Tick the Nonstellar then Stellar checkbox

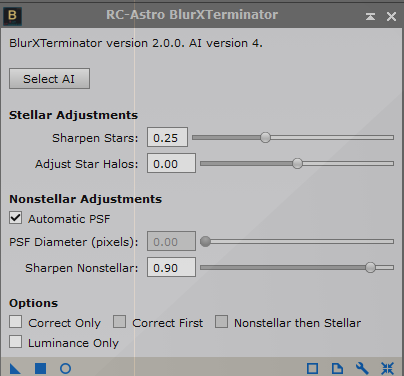(x=221, y=322)
